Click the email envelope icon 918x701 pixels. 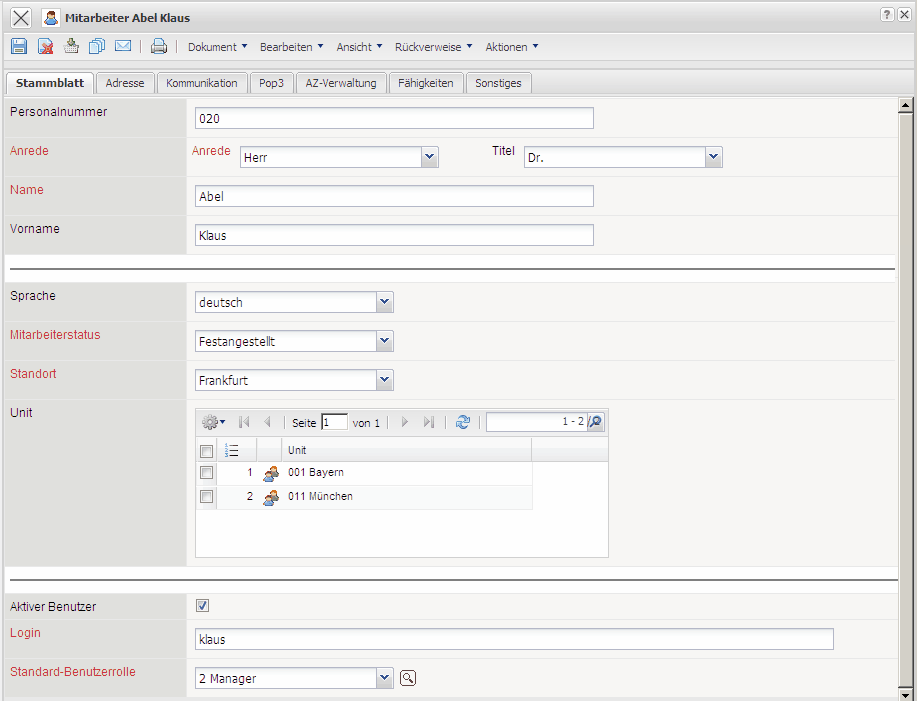click(123, 46)
